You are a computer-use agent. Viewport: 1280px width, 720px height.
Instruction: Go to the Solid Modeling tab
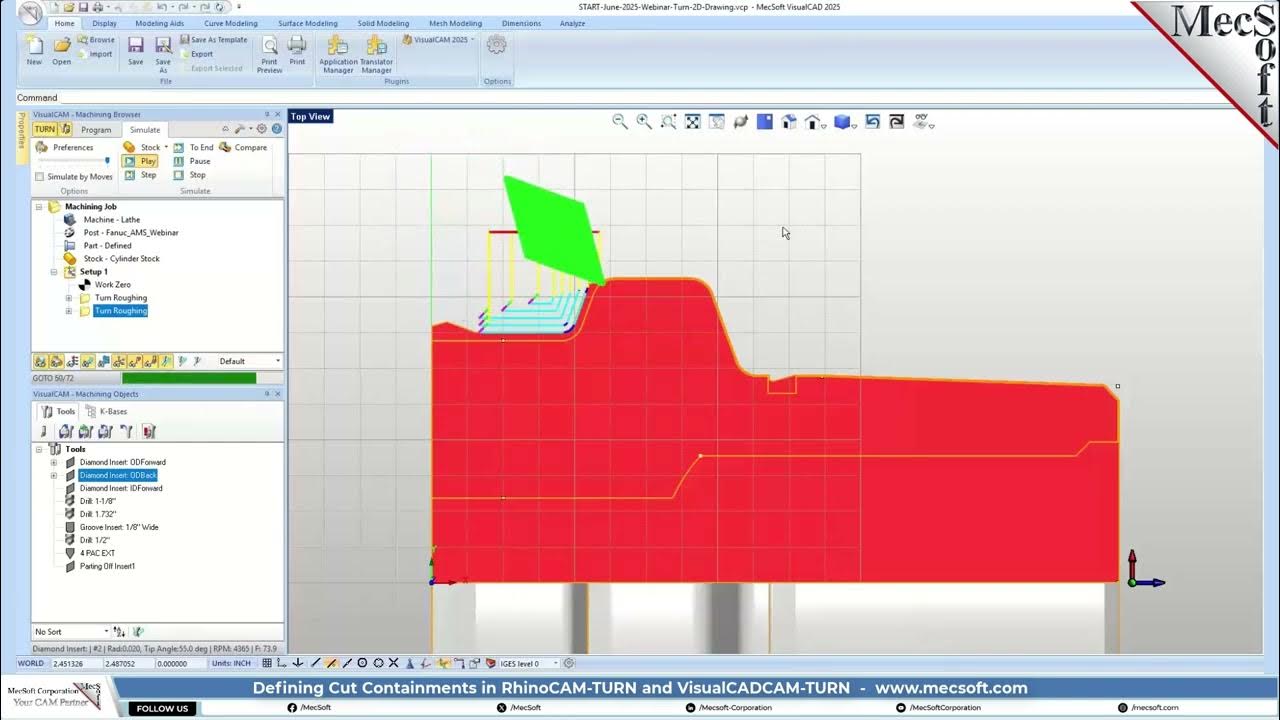[383, 23]
